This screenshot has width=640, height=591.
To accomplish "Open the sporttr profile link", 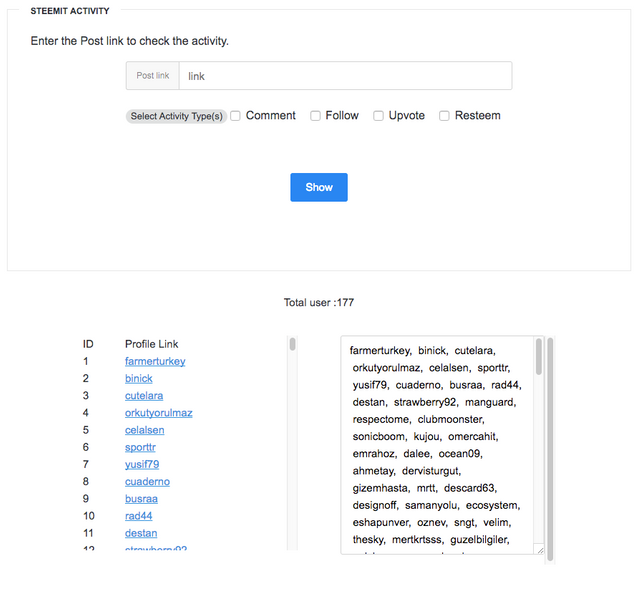I will (140, 447).
